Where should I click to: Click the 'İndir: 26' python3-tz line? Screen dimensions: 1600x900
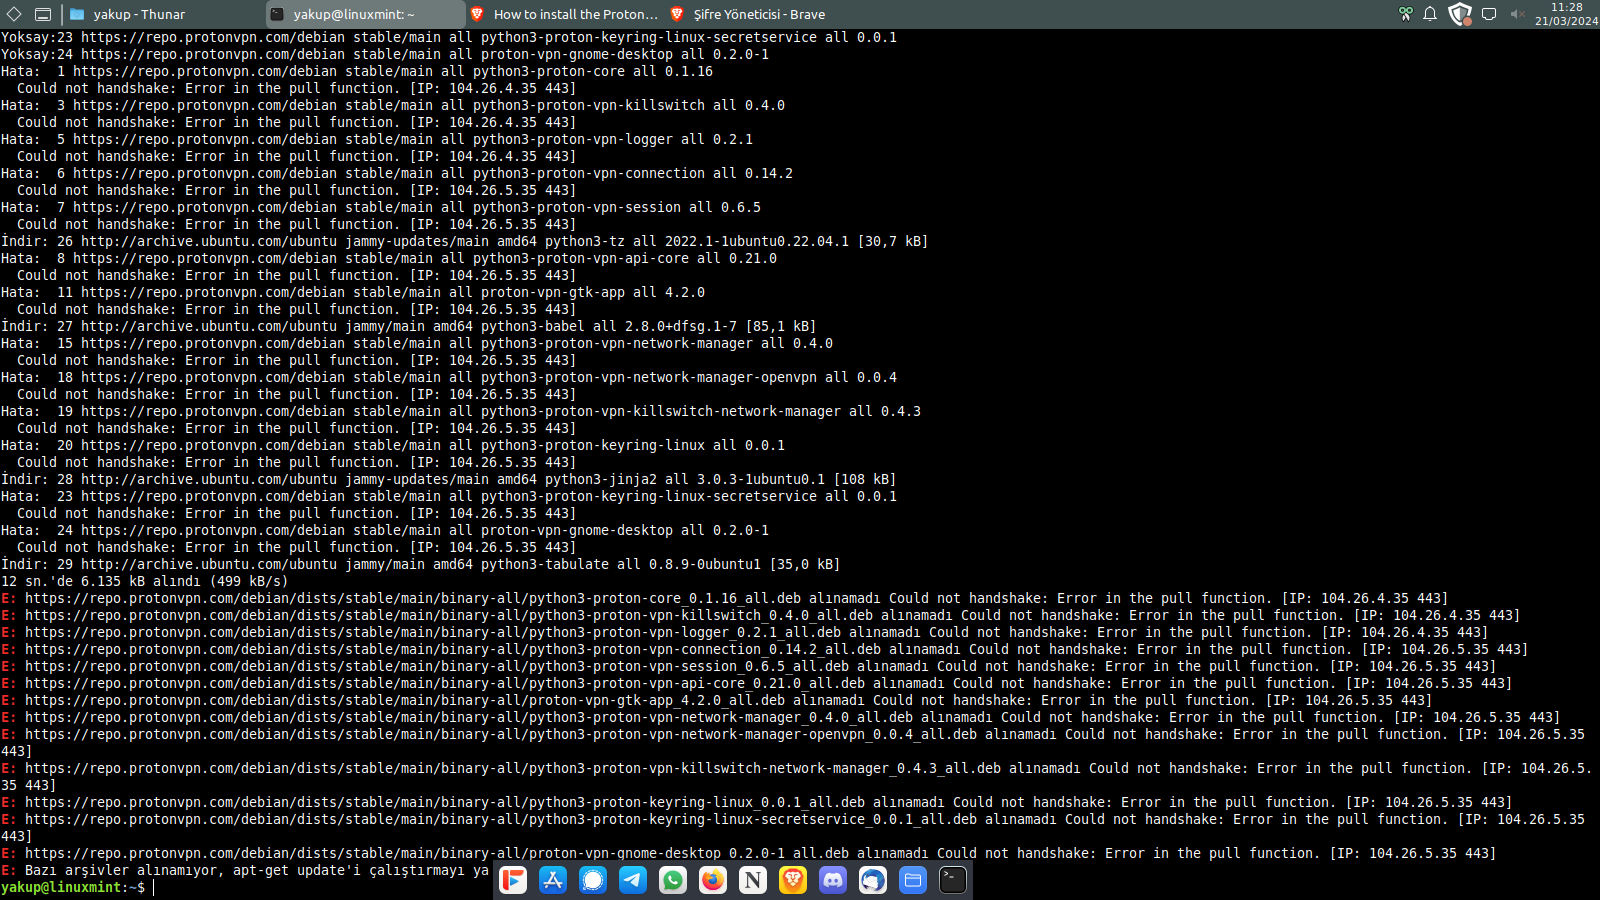465,241
